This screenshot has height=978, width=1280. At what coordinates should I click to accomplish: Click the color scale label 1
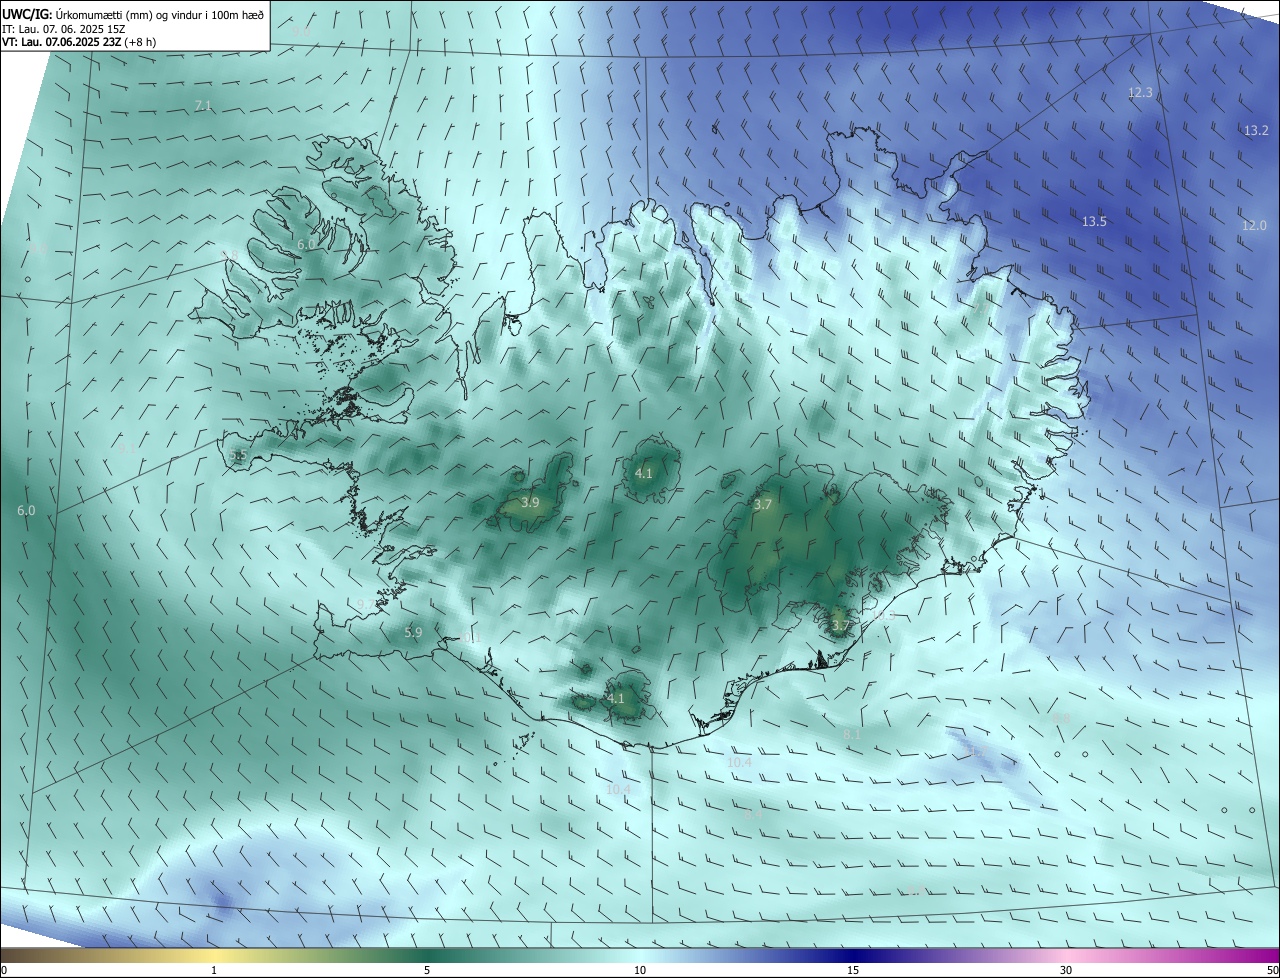tap(214, 970)
